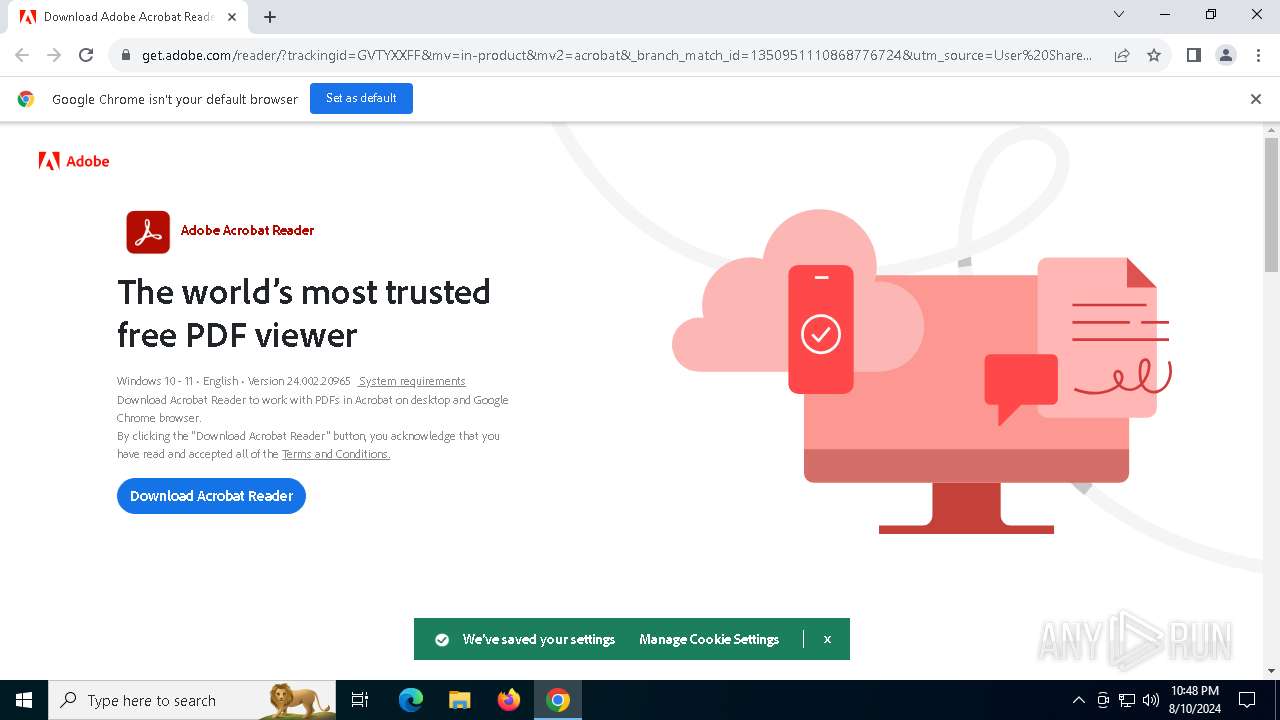
Task: Dismiss the default browser infobar
Action: (1256, 99)
